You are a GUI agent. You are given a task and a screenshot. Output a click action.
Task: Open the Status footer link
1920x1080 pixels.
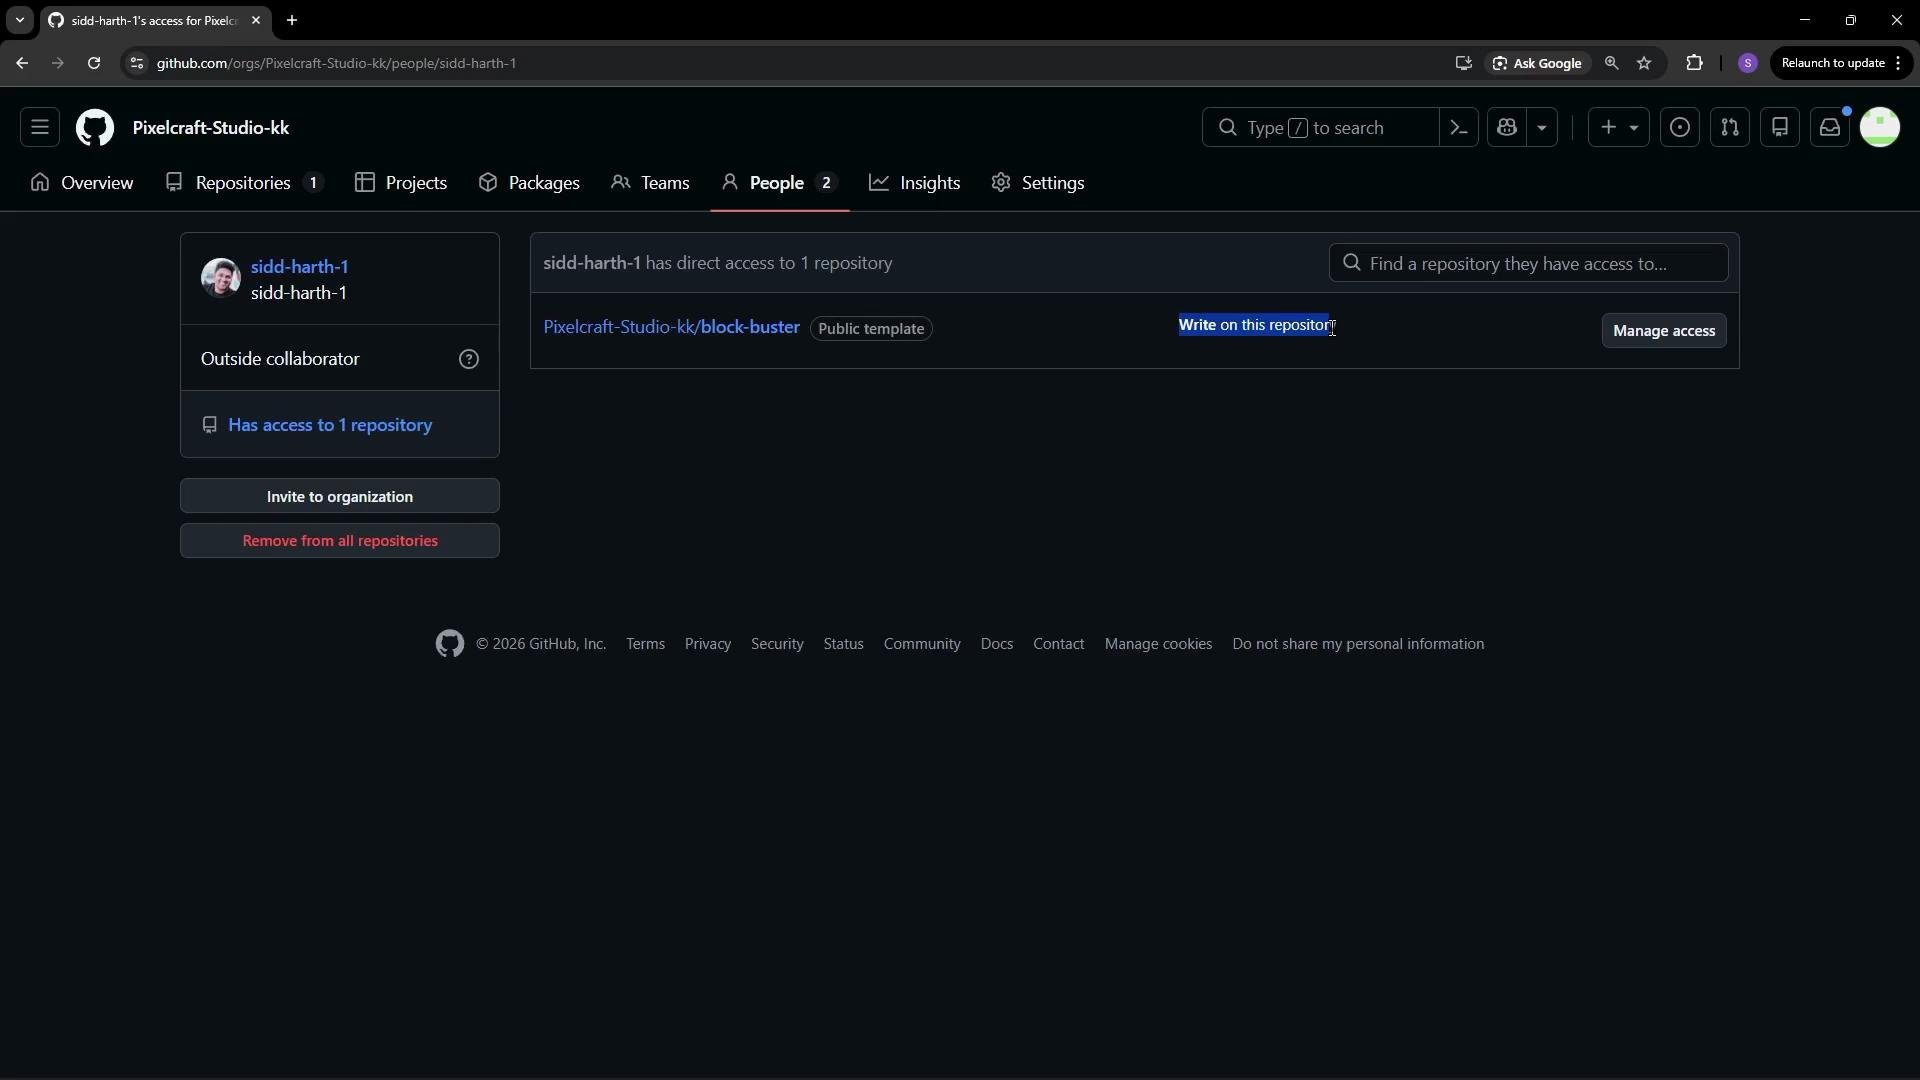843,644
